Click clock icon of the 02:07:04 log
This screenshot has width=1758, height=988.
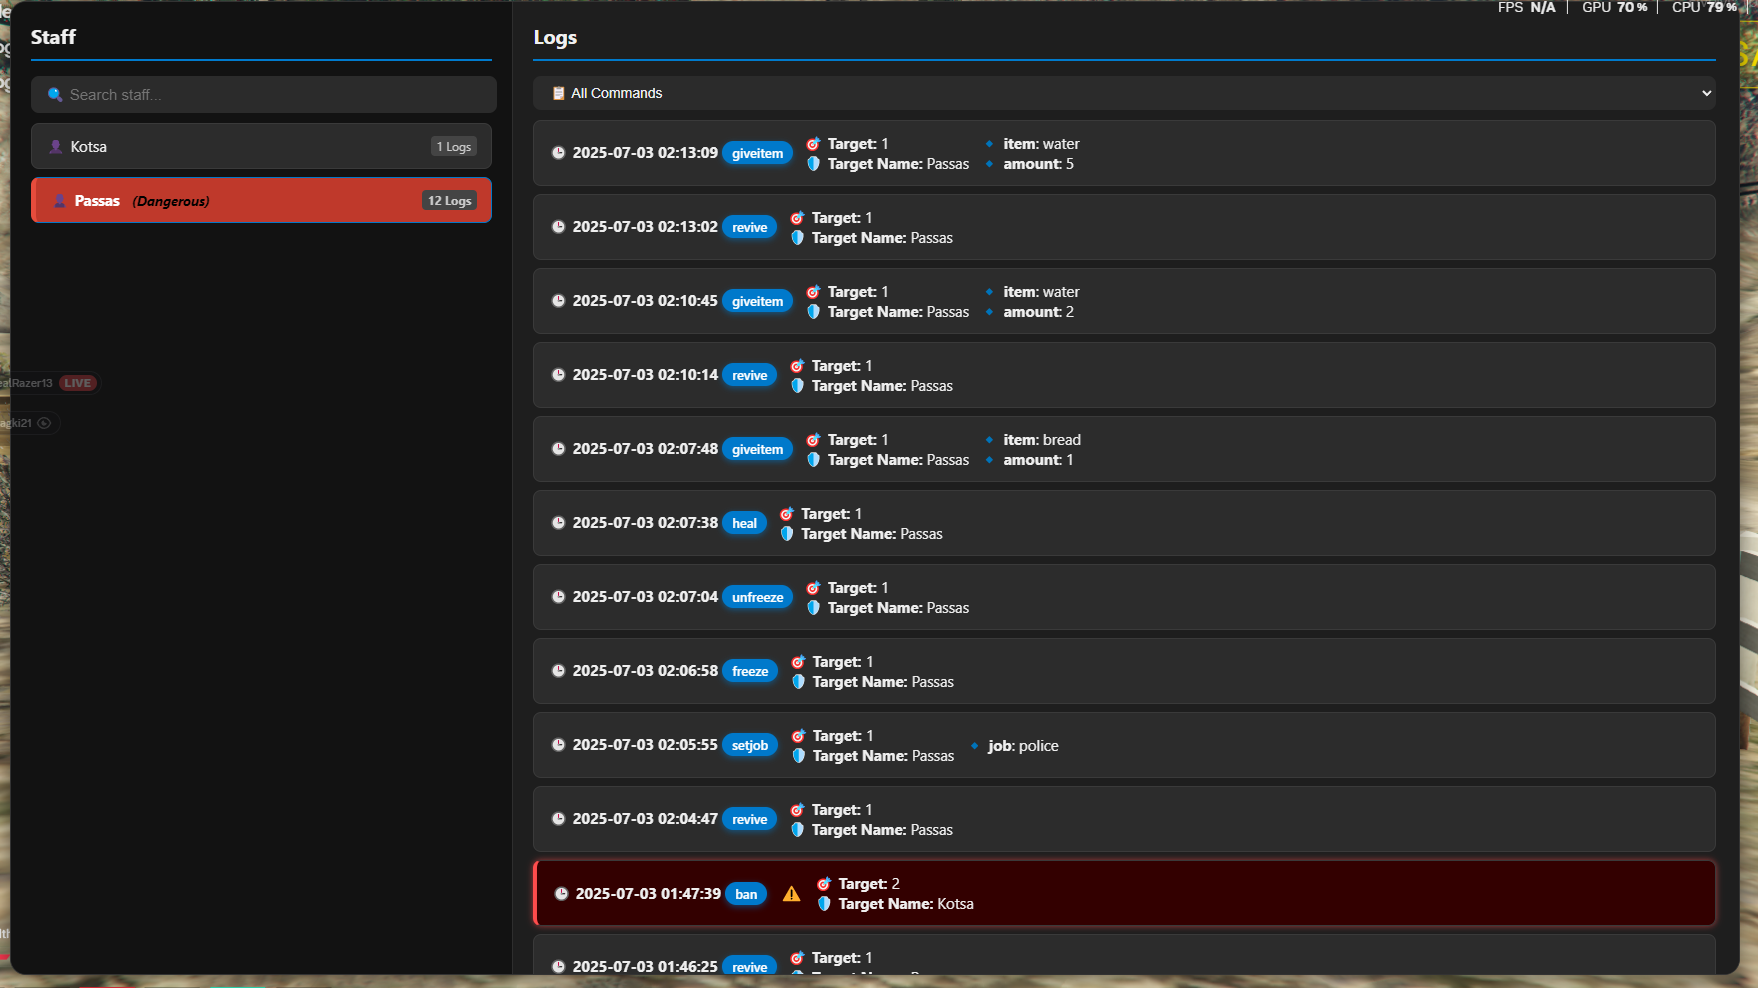click(559, 597)
